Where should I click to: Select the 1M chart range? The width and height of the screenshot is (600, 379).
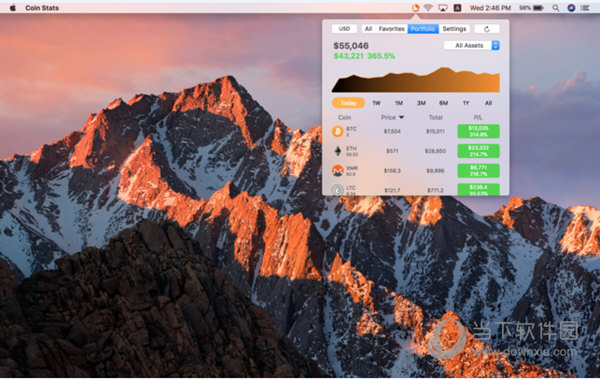coord(399,103)
